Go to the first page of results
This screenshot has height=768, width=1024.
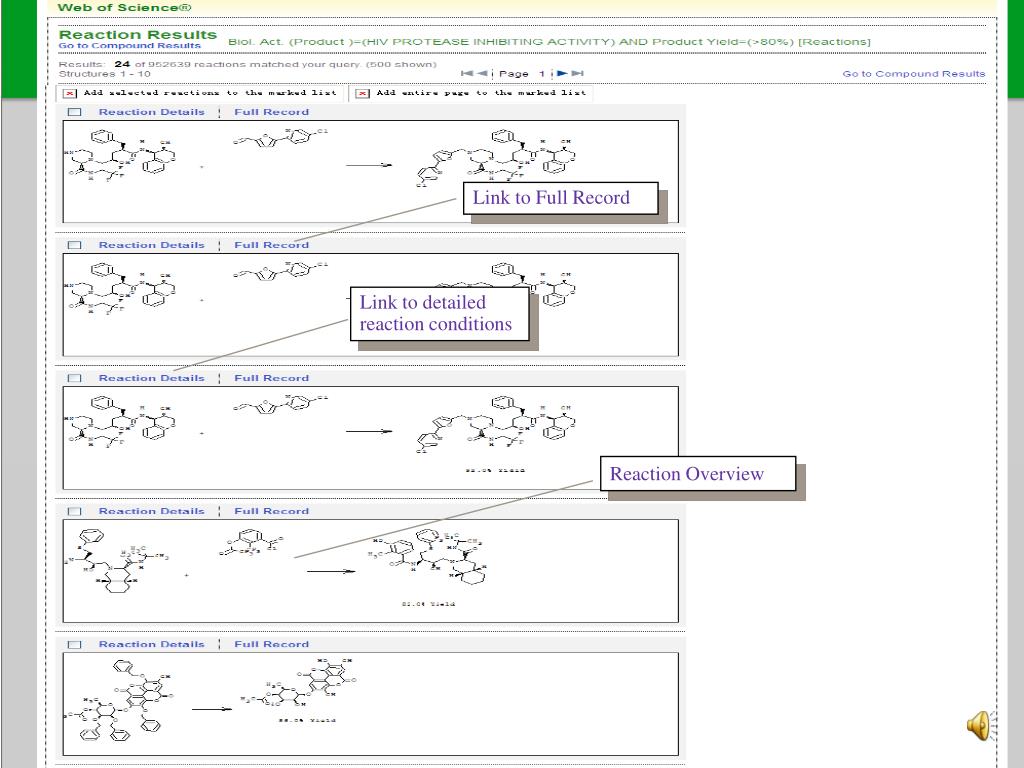click(466, 73)
